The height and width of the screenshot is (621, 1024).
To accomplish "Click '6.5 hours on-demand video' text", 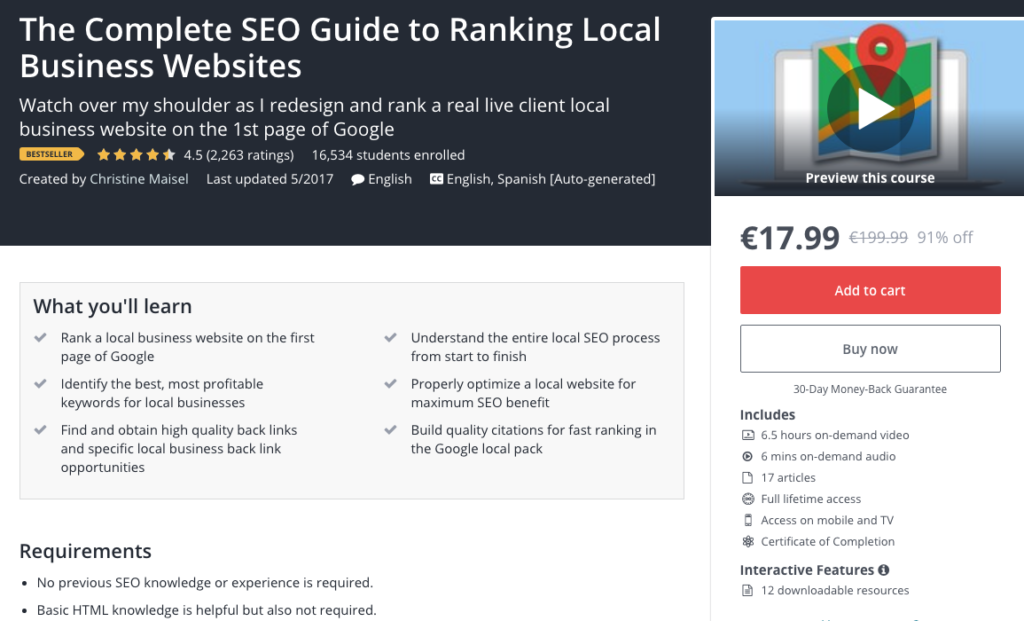I will [835, 435].
